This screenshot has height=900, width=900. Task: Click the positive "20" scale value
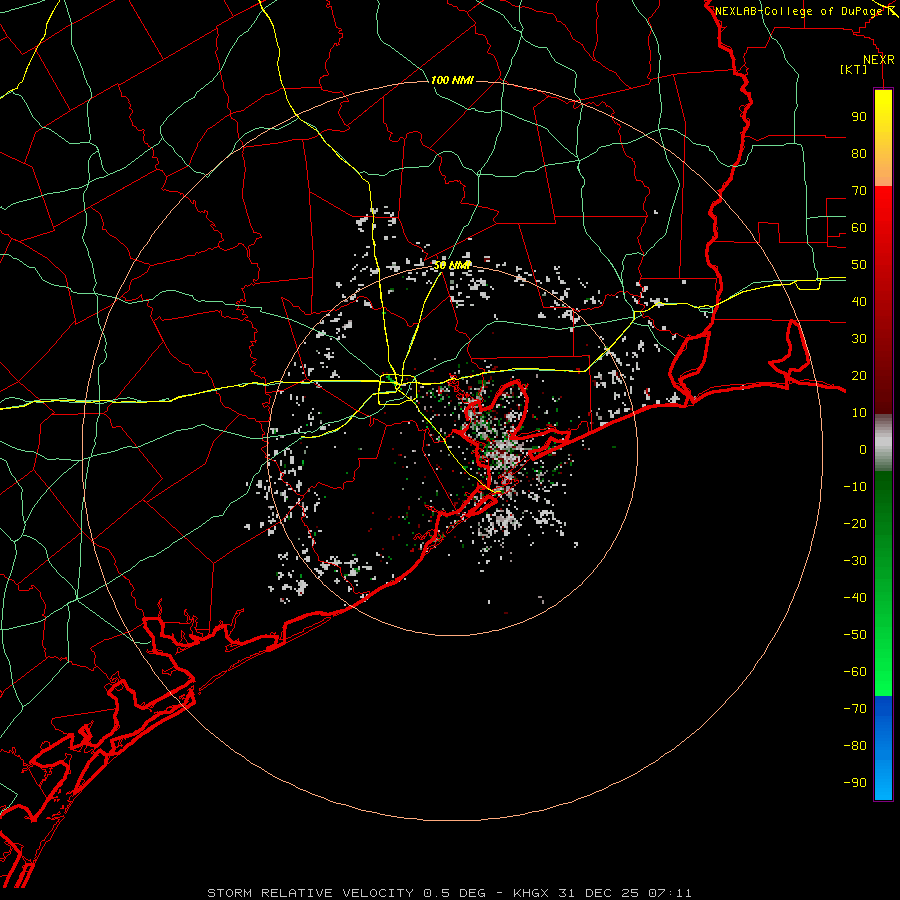coord(859,376)
